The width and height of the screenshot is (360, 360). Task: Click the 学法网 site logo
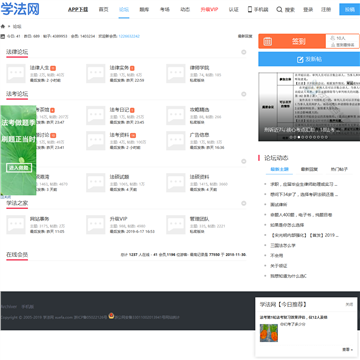coord(20,9)
